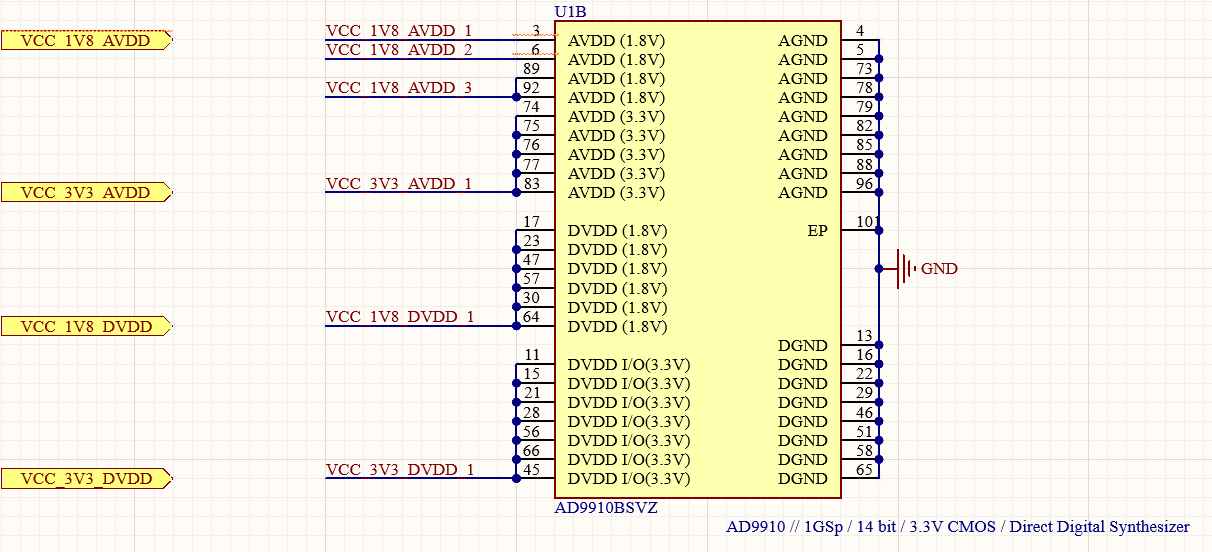Select pin number 92
The height and width of the screenshot is (552, 1212).
tap(532, 88)
